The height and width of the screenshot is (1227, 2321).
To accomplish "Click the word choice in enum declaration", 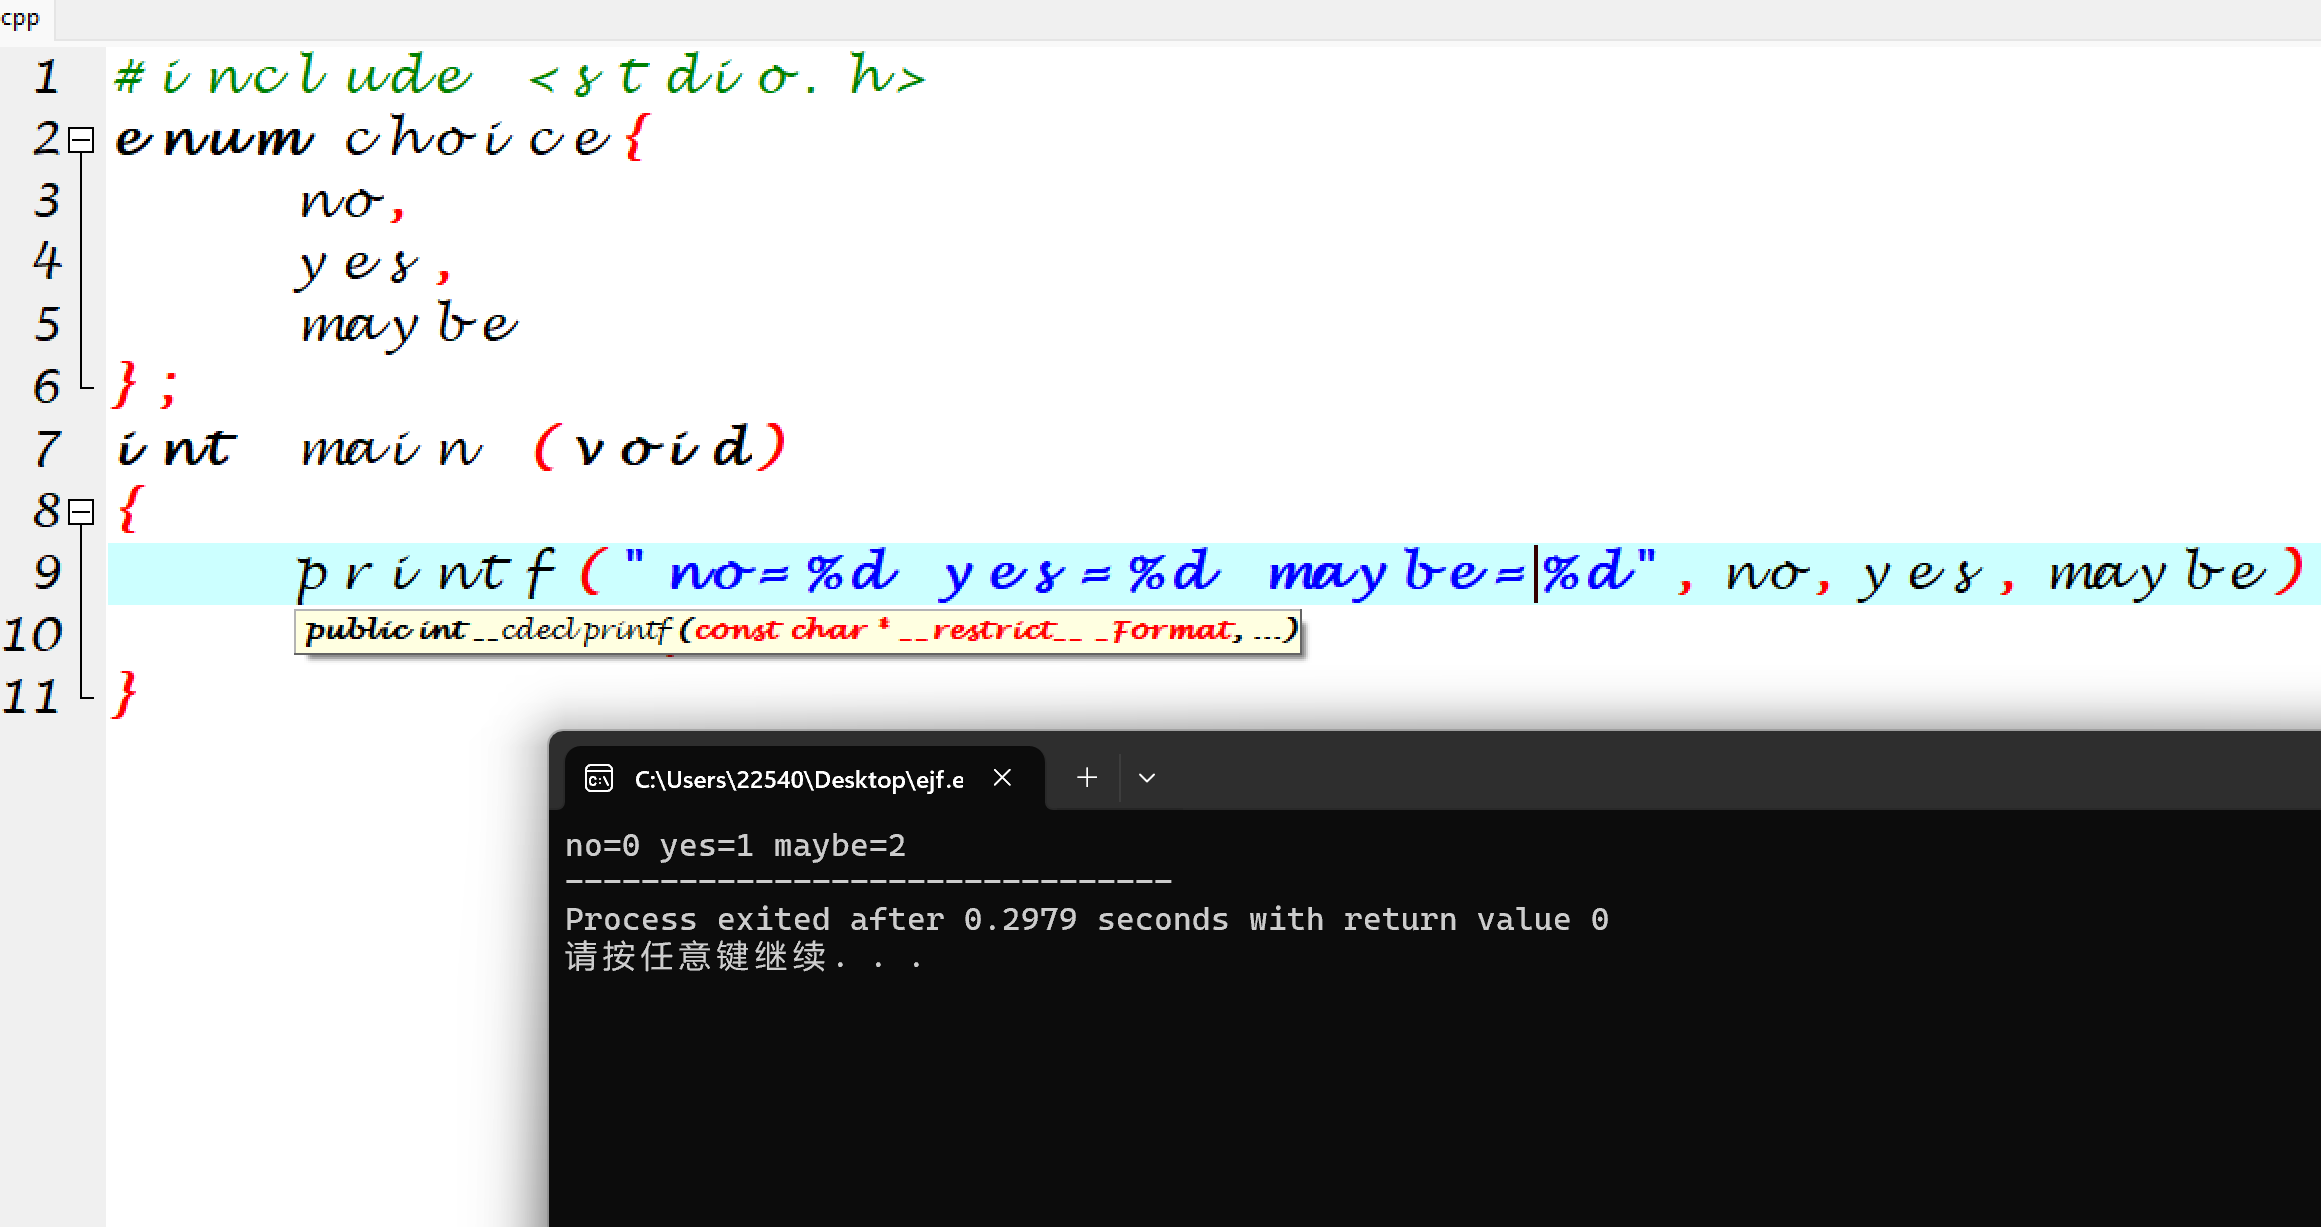I will click(477, 139).
